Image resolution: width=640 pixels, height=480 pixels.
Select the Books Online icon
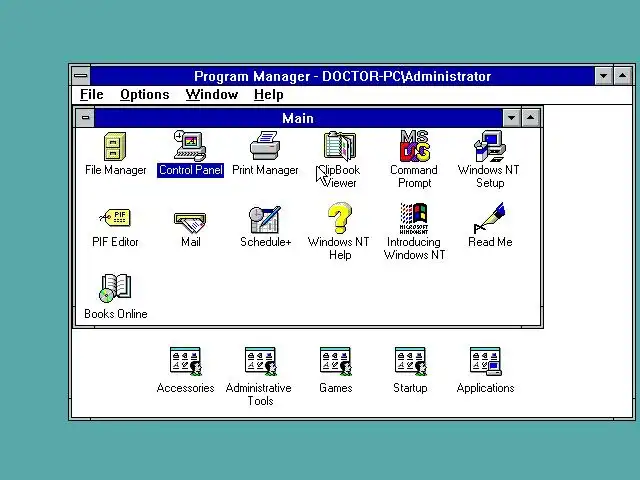(115, 289)
